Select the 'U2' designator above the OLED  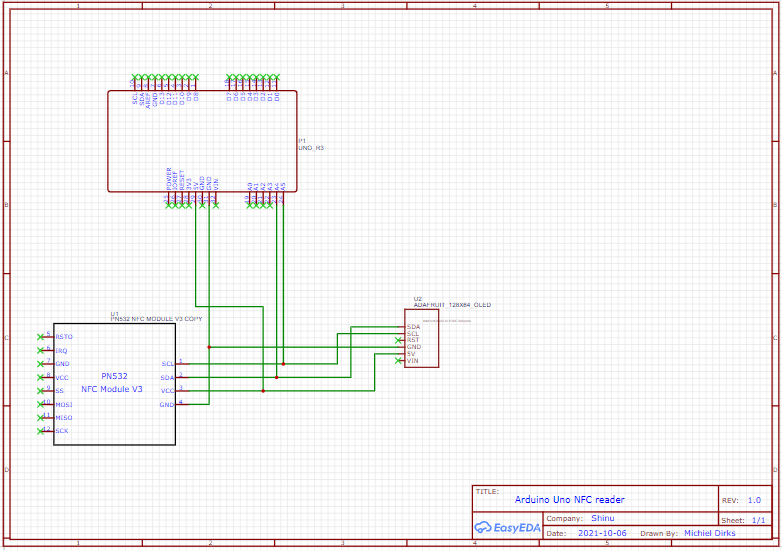click(x=417, y=299)
